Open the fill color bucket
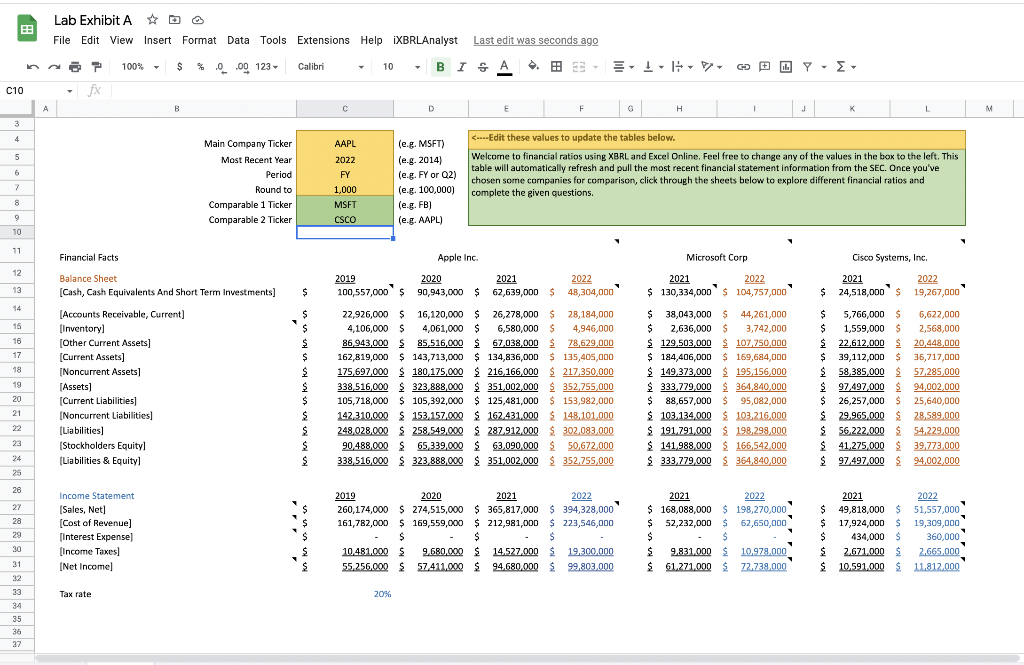The image size is (1024, 665). (x=534, y=66)
